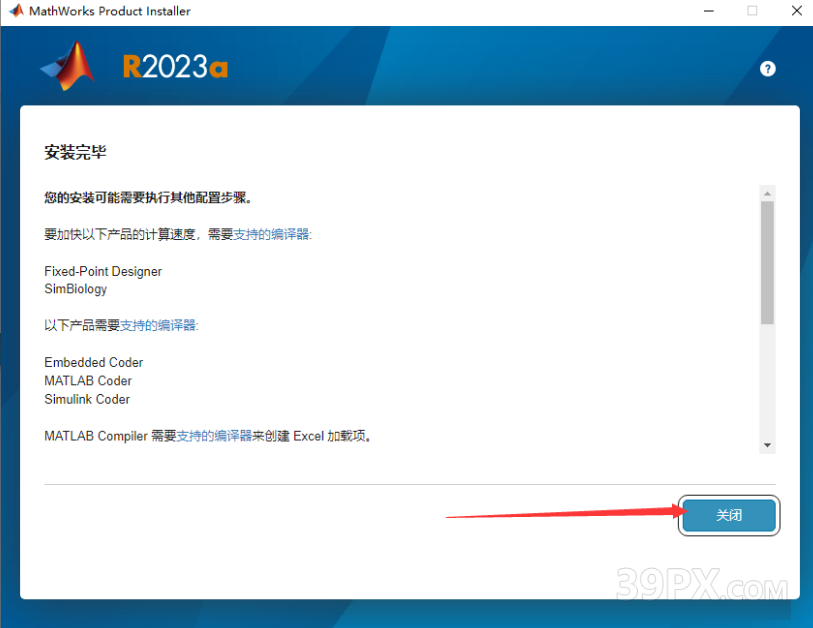Screen dimensions: 813x628
Task: Select the Embedded Coder text
Action: pos(93,362)
